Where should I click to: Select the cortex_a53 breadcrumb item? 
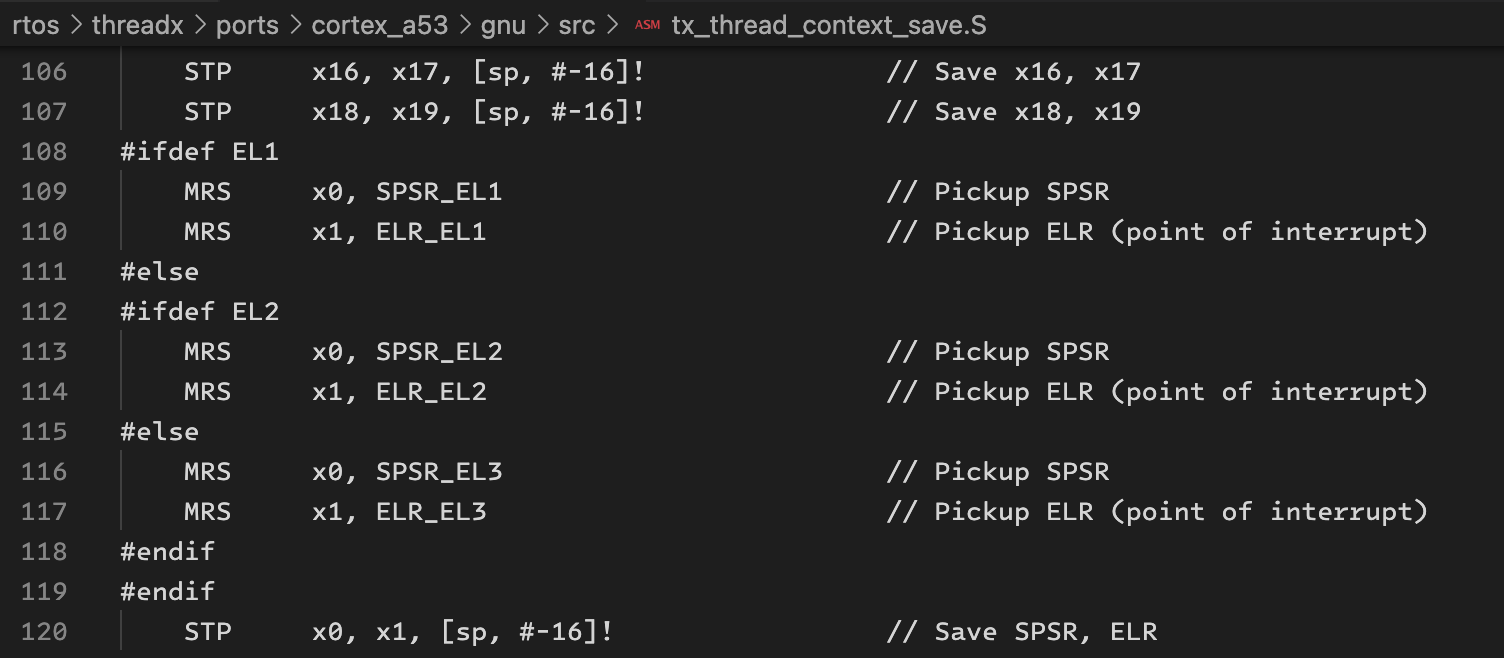tap(379, 26)
